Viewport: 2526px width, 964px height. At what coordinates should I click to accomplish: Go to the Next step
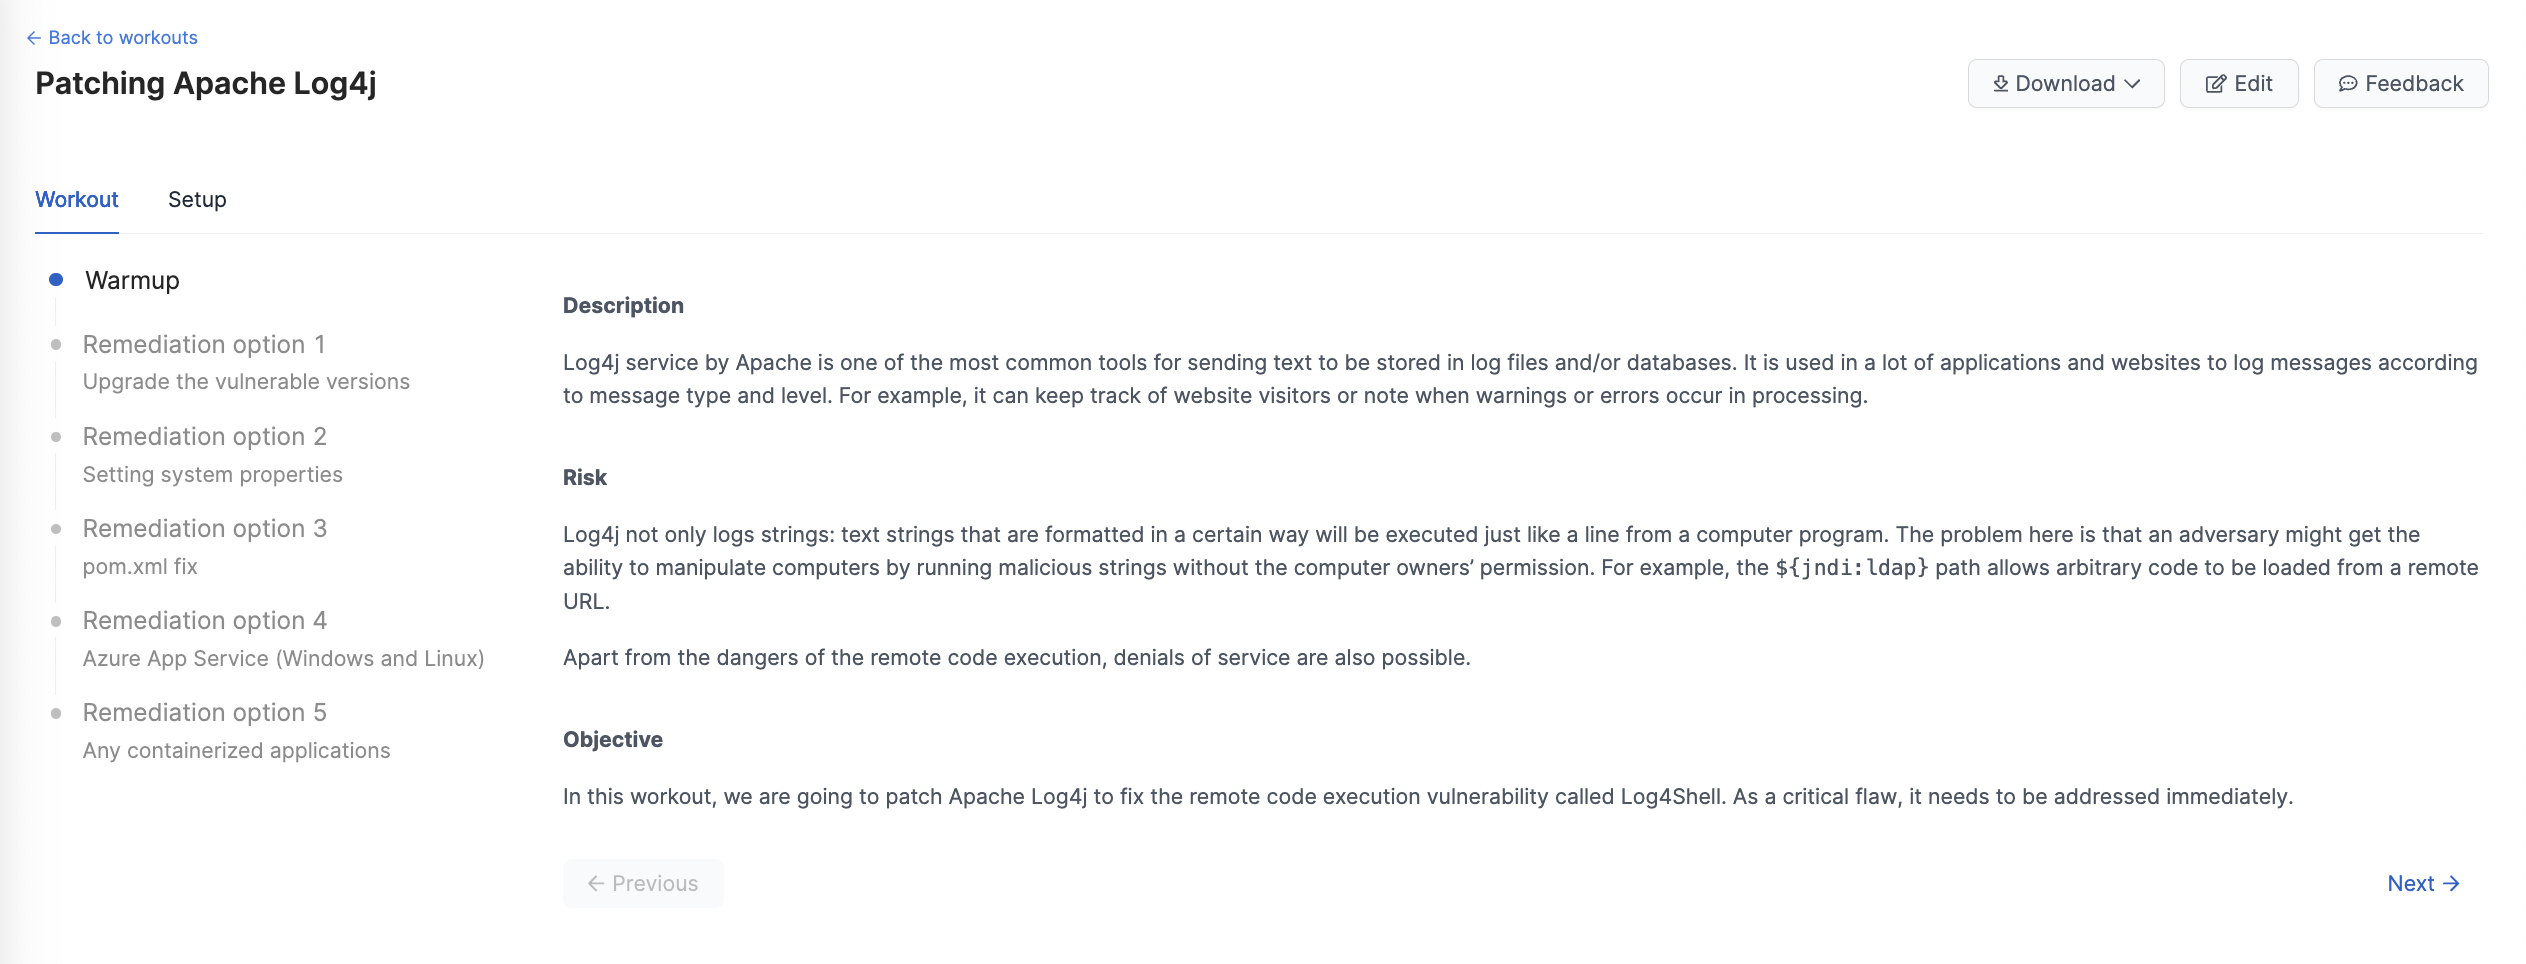tap(2423, 884)
